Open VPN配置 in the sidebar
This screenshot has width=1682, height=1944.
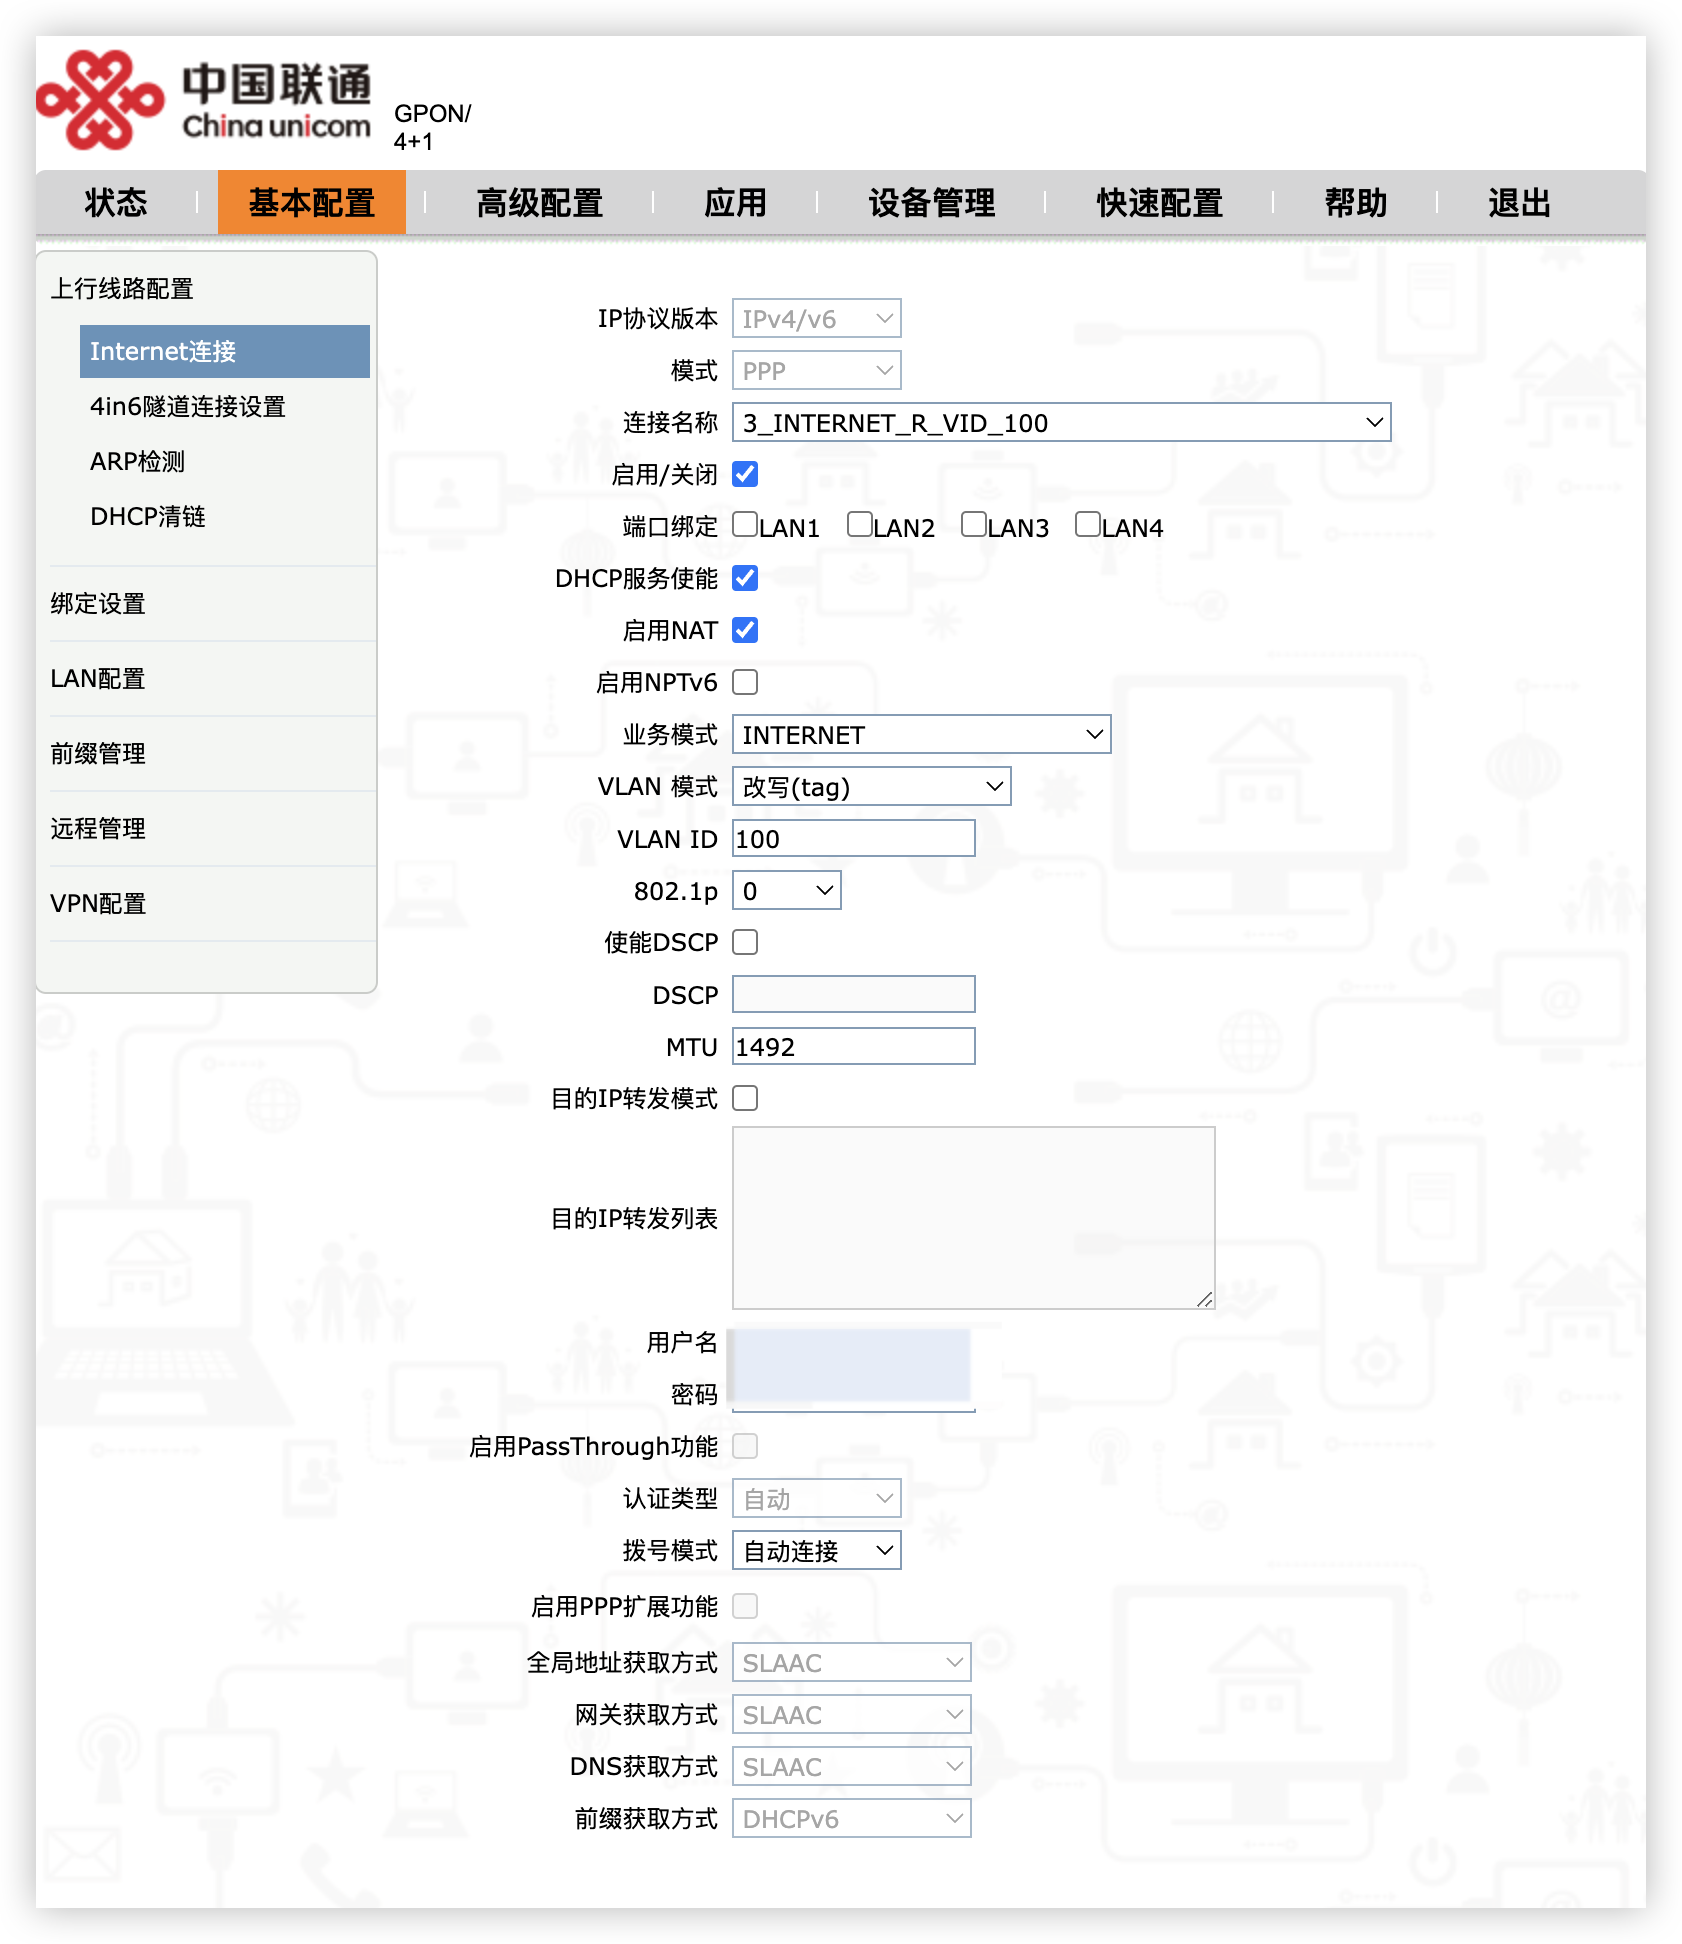pos(98,903)
